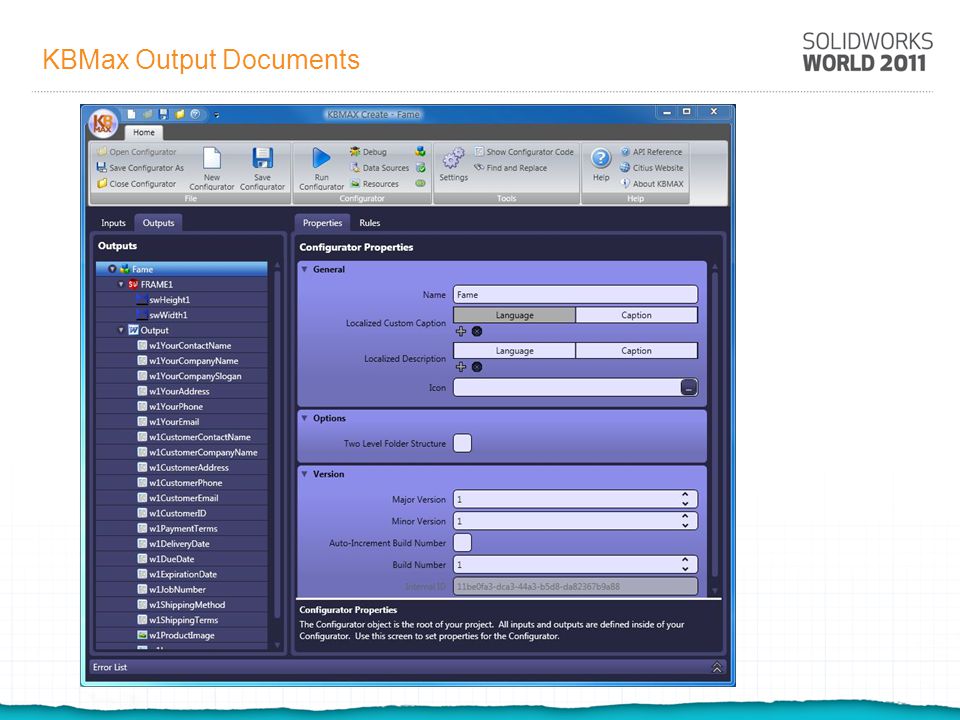Open API Reference
Image resolution: width=960 pixels, height=720 pixels.
(651, 152)
